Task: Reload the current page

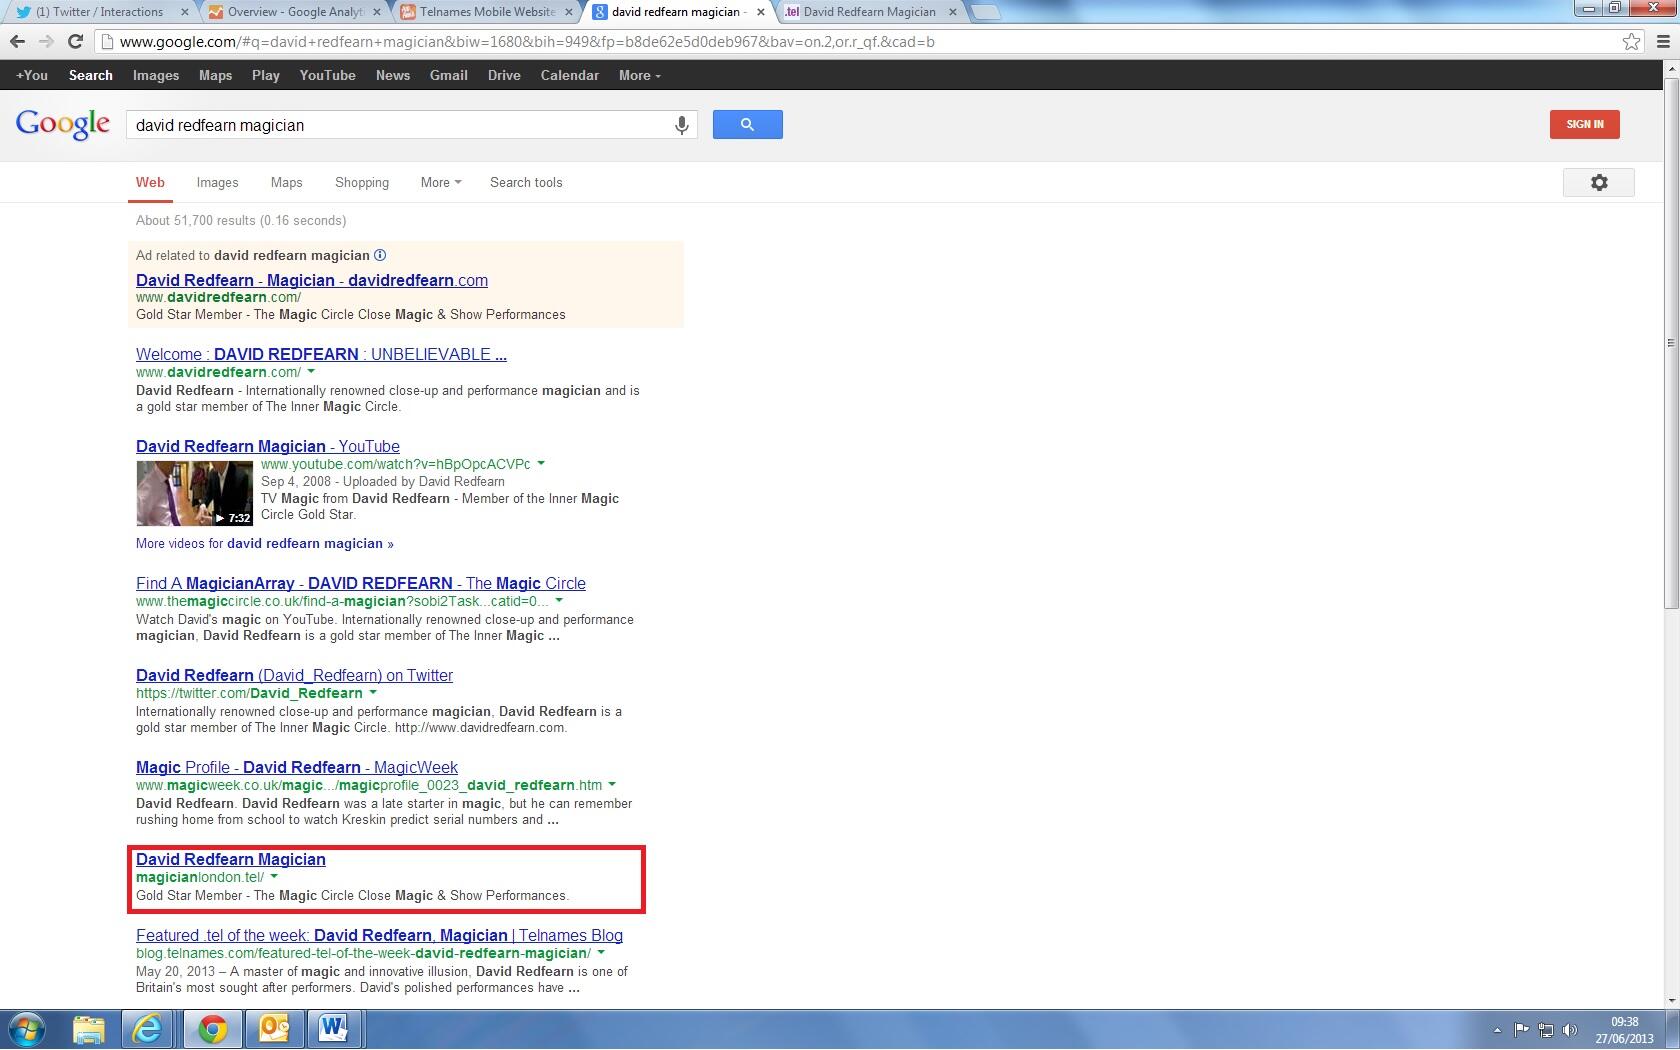Action: pos(75,42)
